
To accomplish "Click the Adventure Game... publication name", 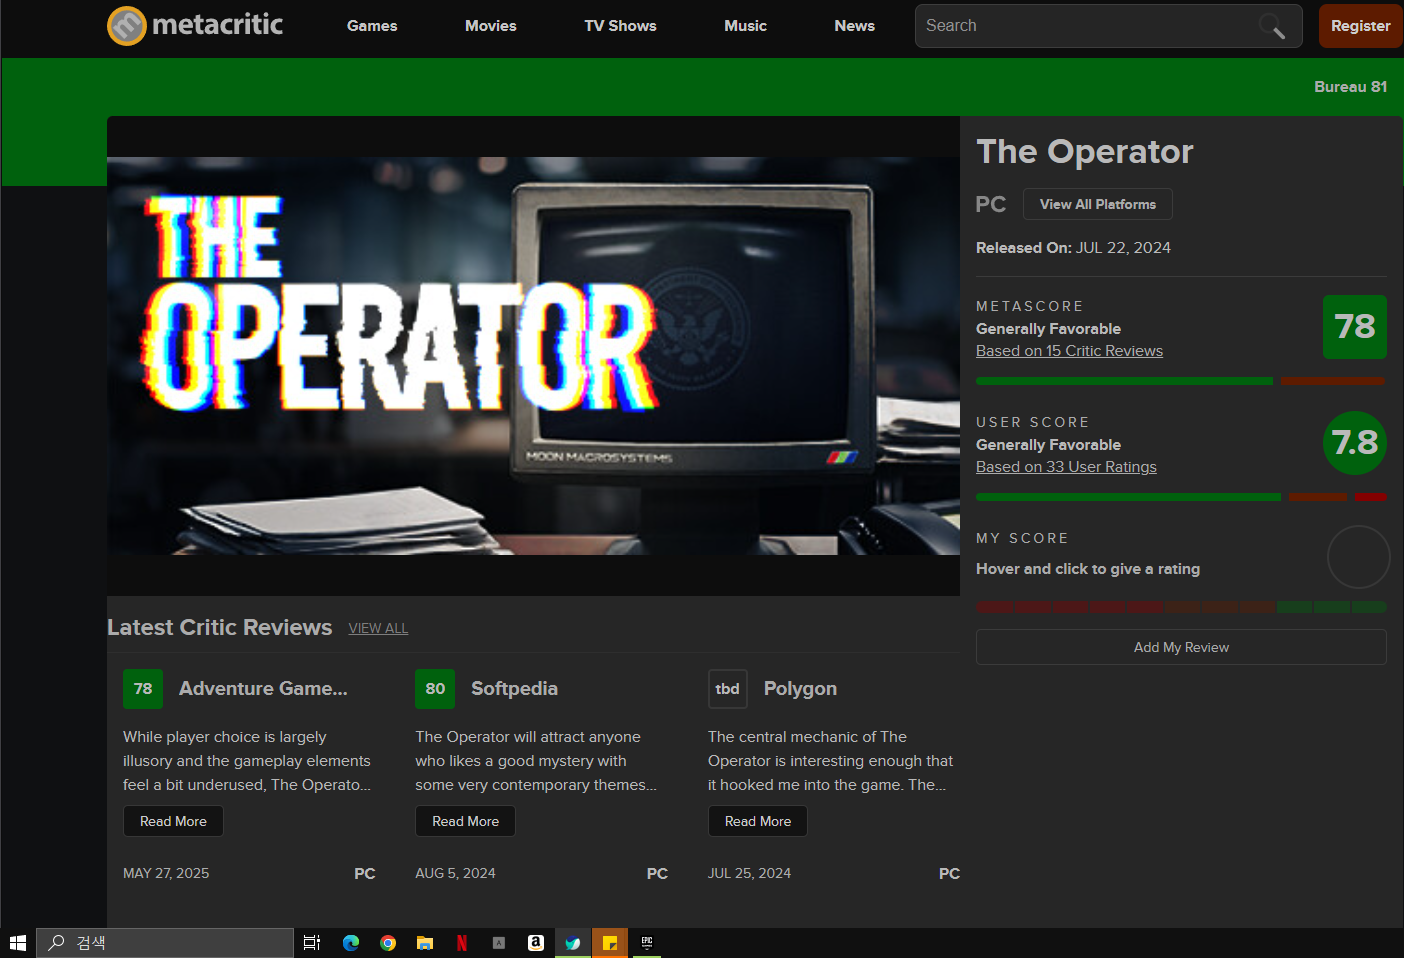I will click(263, 689).
